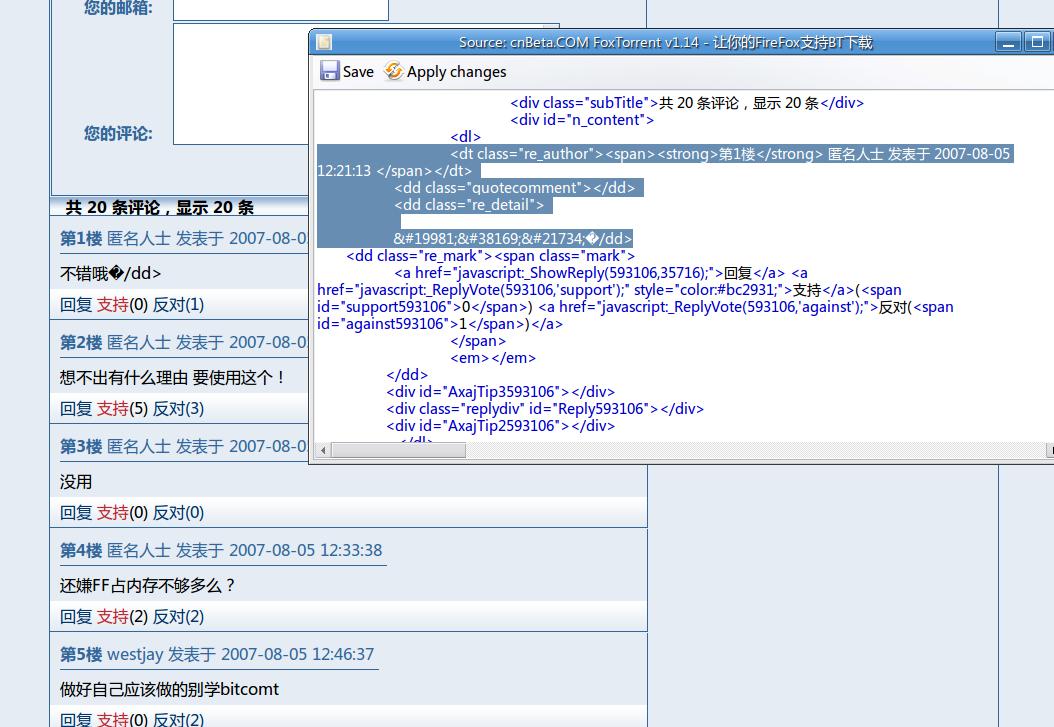Click the 您的邮箱: label
The width and height of the screenshot is (1054, 727).
[x=118, y=8]
